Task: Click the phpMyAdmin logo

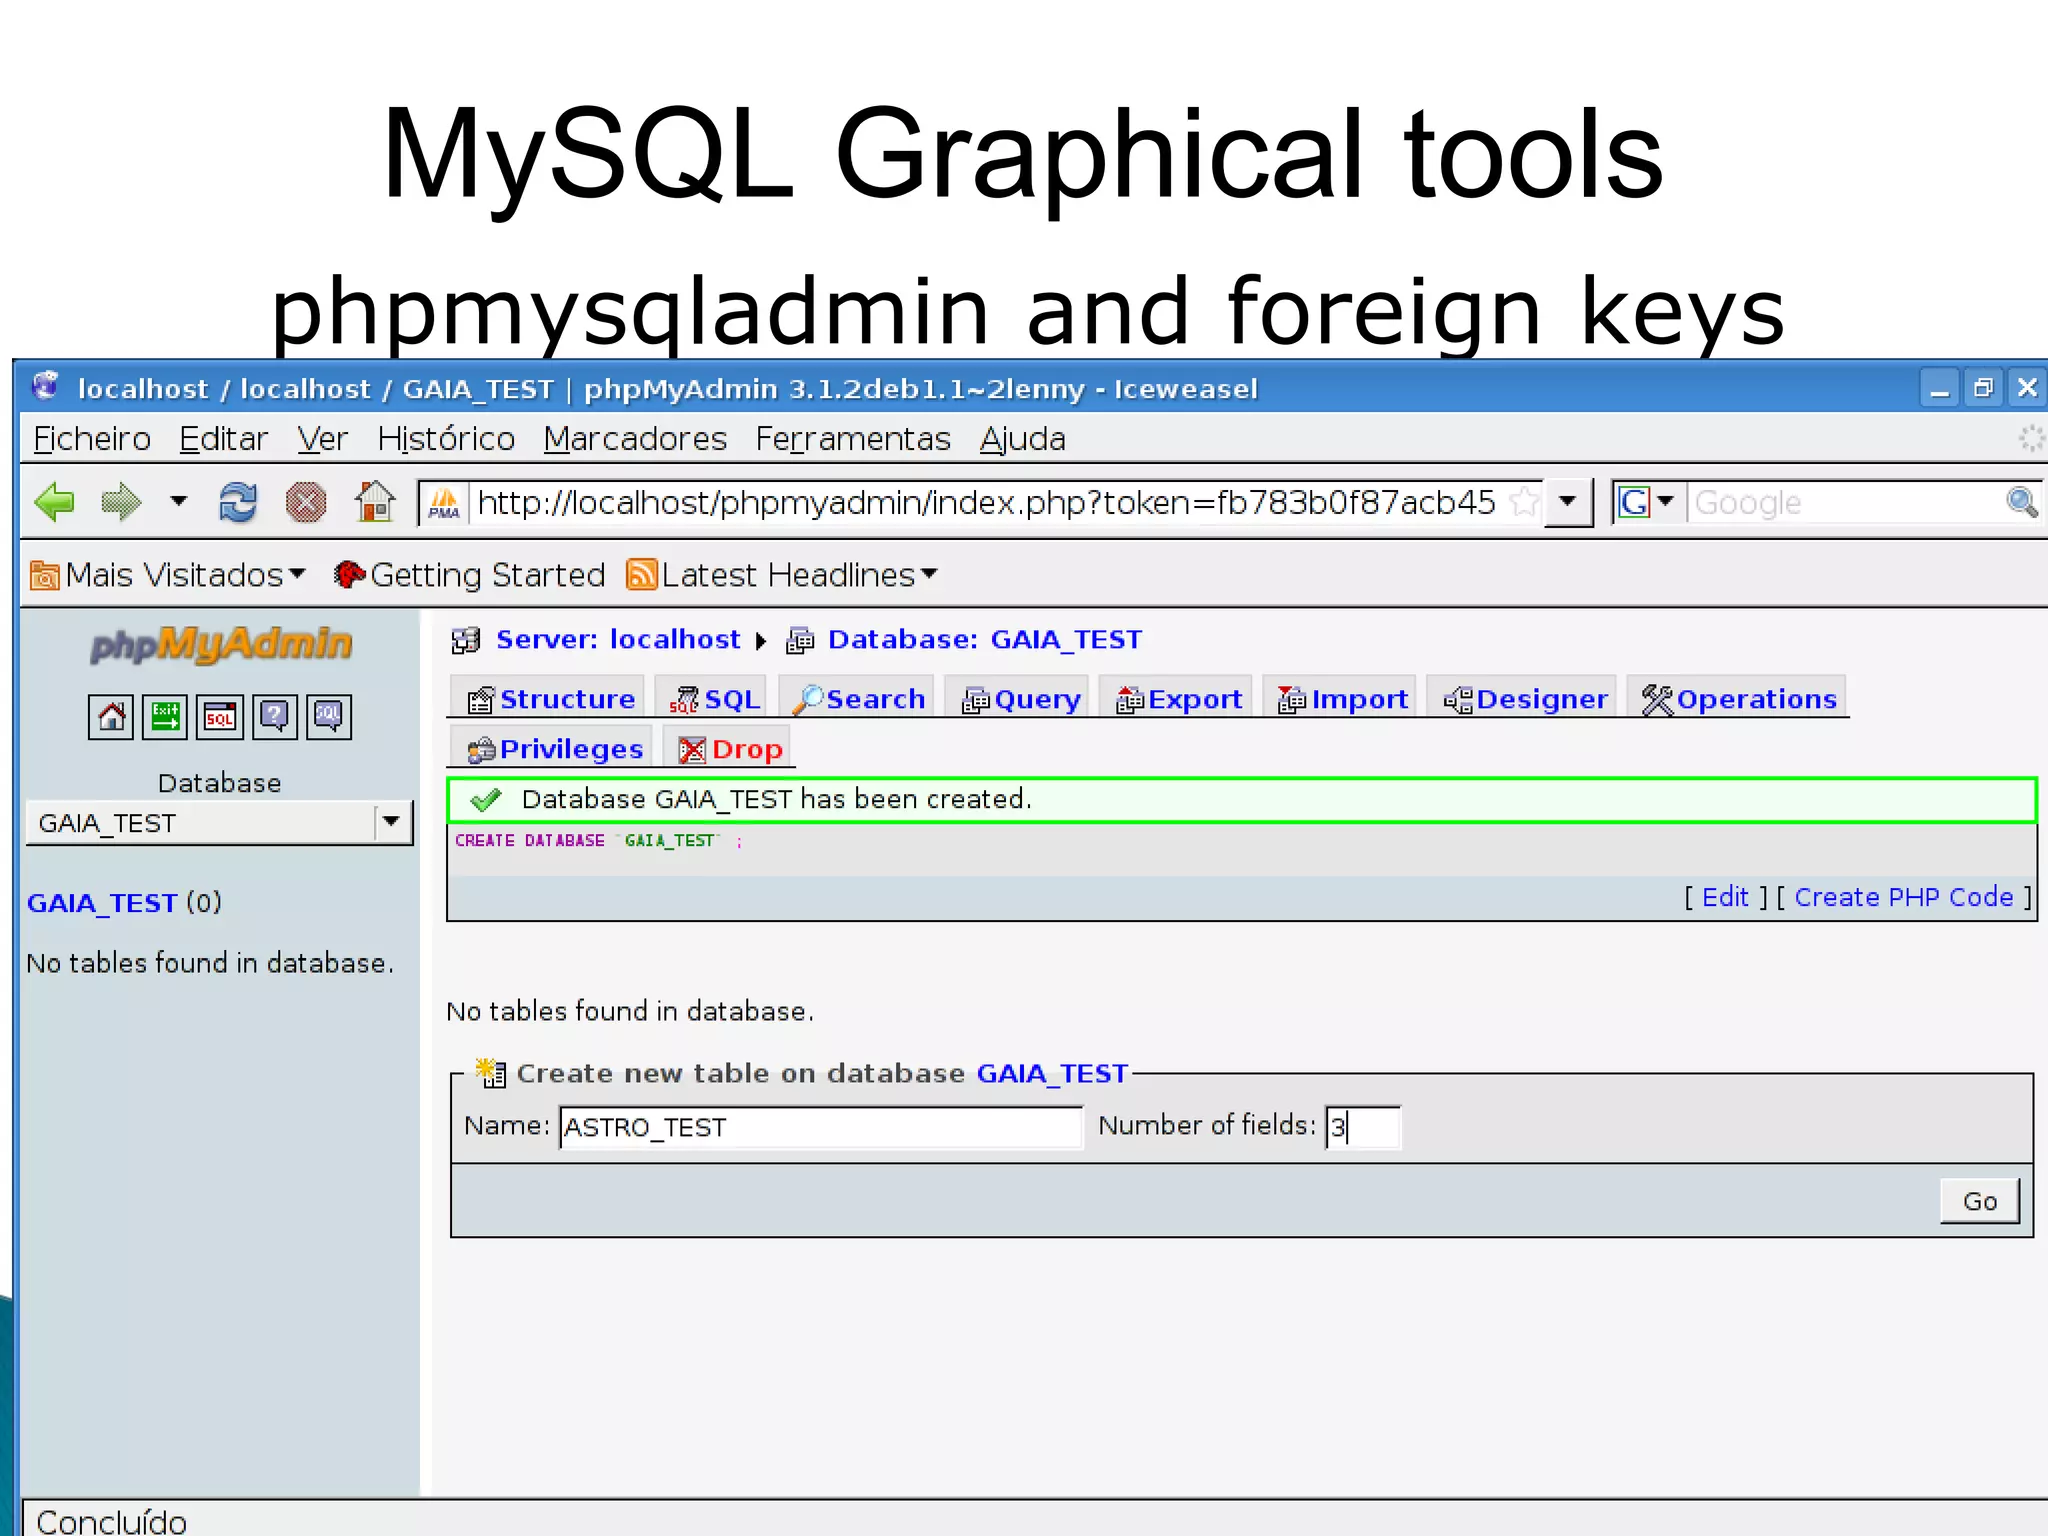Action: click(x=221, y=644)
